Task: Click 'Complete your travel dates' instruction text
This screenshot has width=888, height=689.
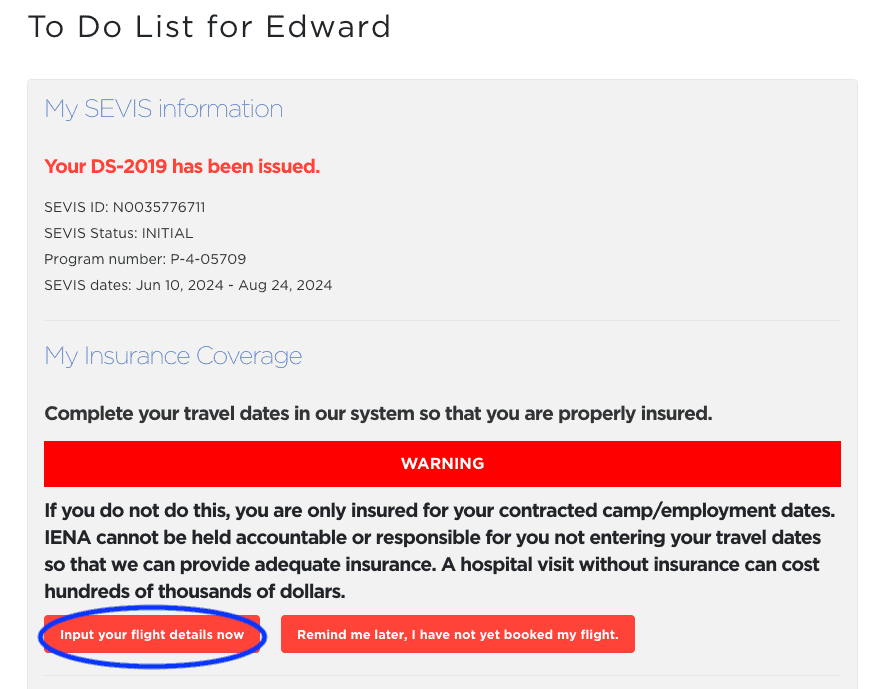Action: click(x=378, y=413)
